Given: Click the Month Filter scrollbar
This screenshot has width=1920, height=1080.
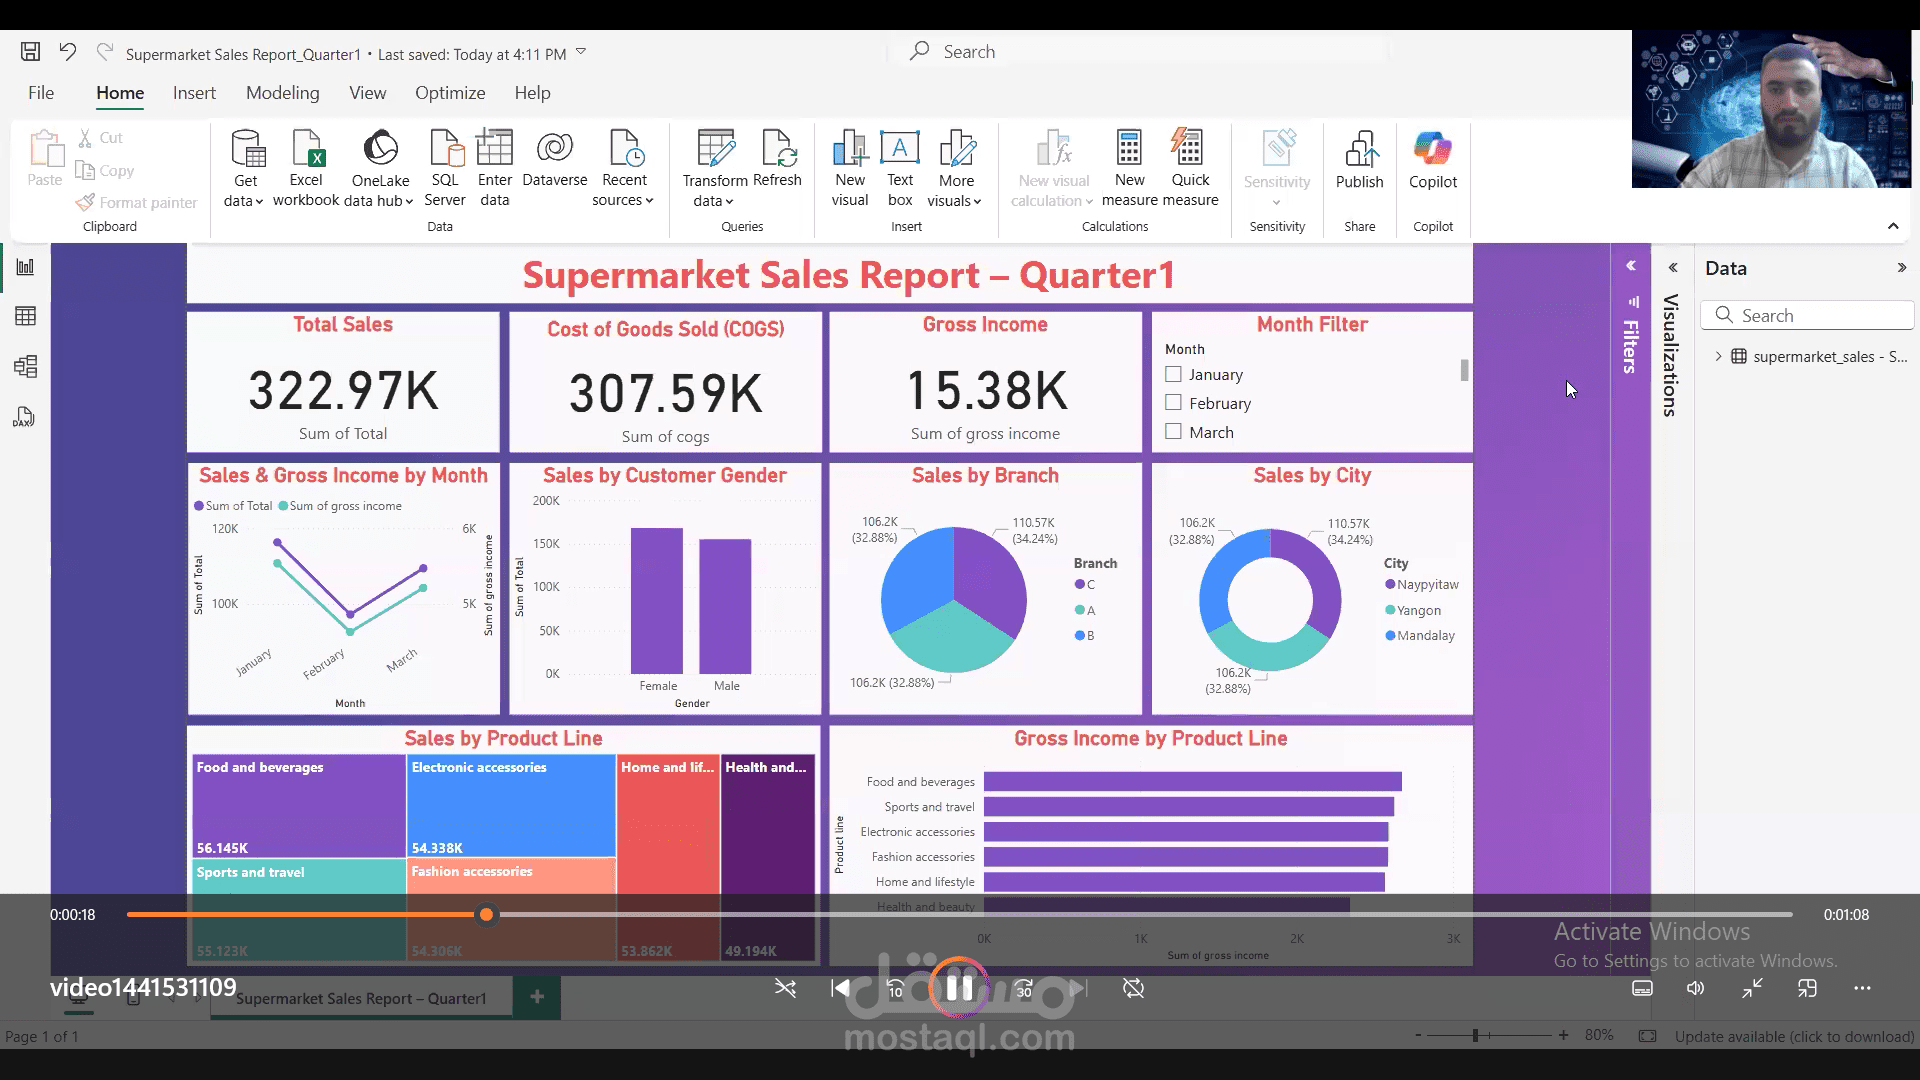Looking at the screenshot, I should pyautogui.click(x=1464, y=370).
